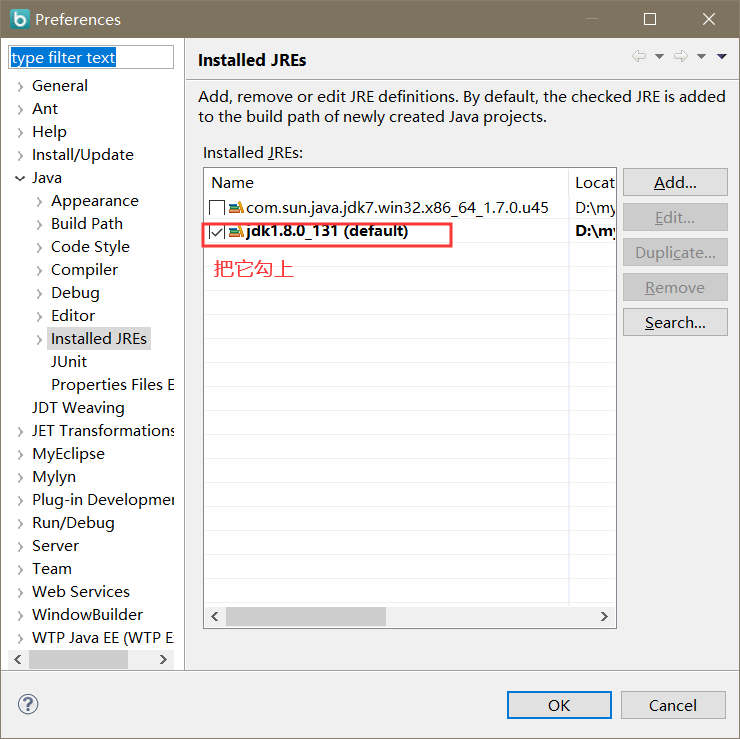Expand the Ant tree node

click(20, 109)
